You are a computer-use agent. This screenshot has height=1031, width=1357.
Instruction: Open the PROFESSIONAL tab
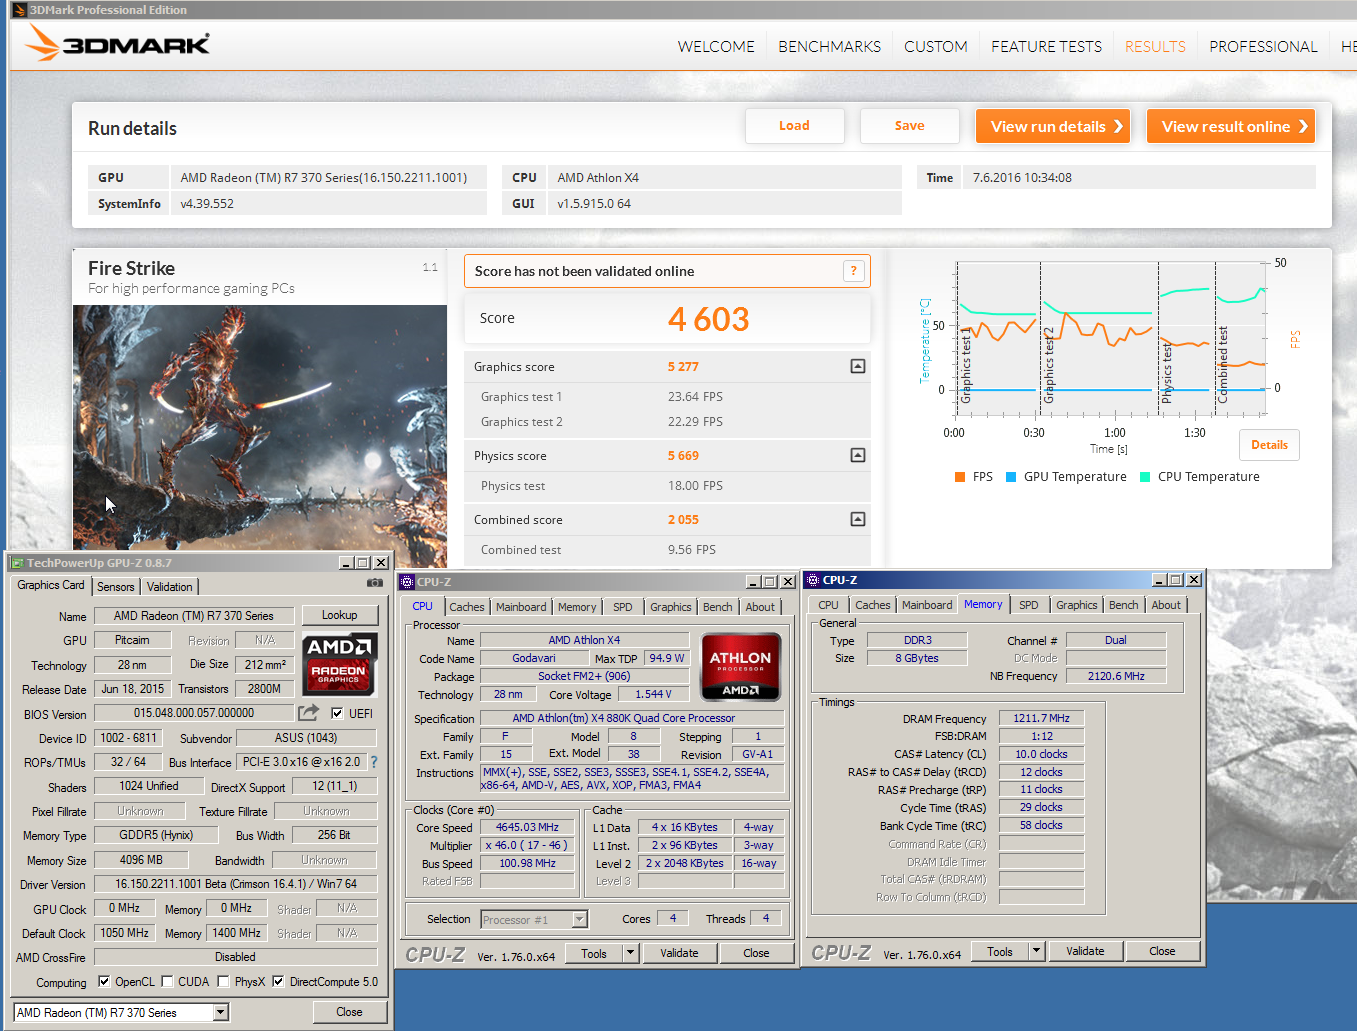[x=1263, y=47]
